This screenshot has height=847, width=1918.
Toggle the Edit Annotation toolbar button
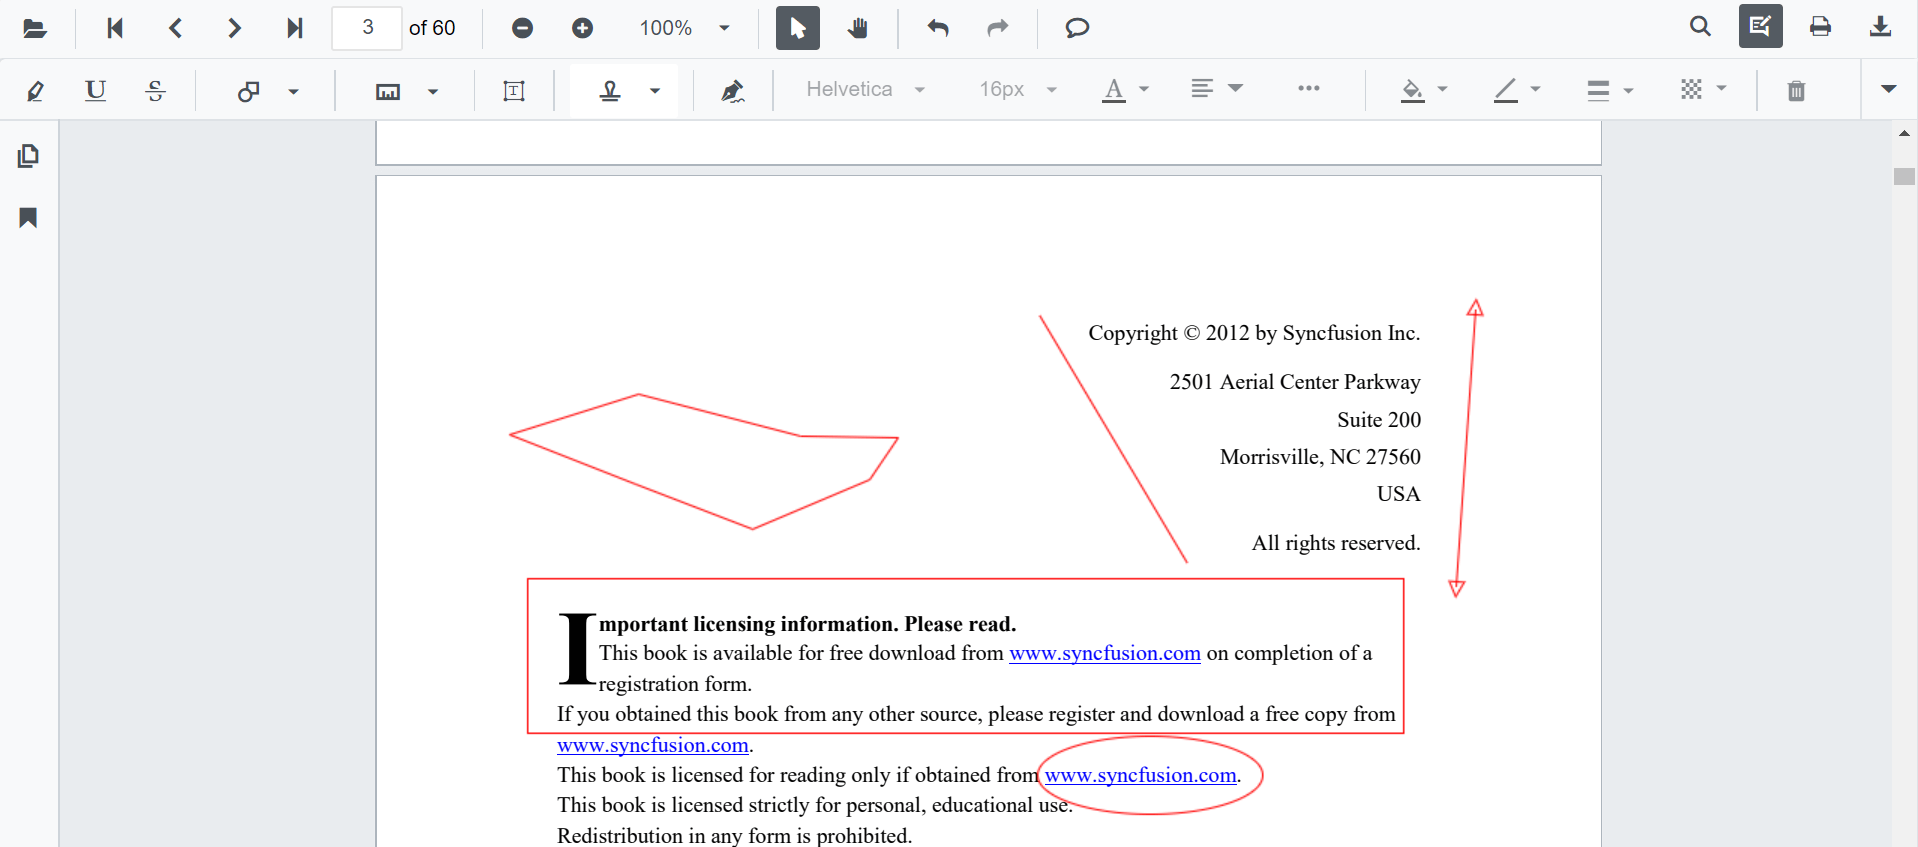[1760, 27]
